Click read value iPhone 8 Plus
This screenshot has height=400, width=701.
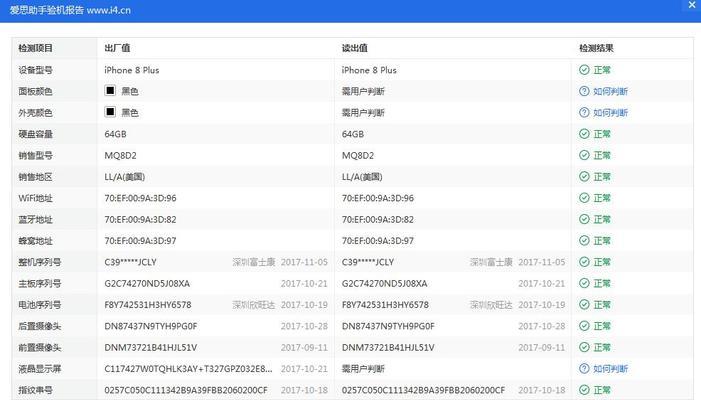point(369,70)
